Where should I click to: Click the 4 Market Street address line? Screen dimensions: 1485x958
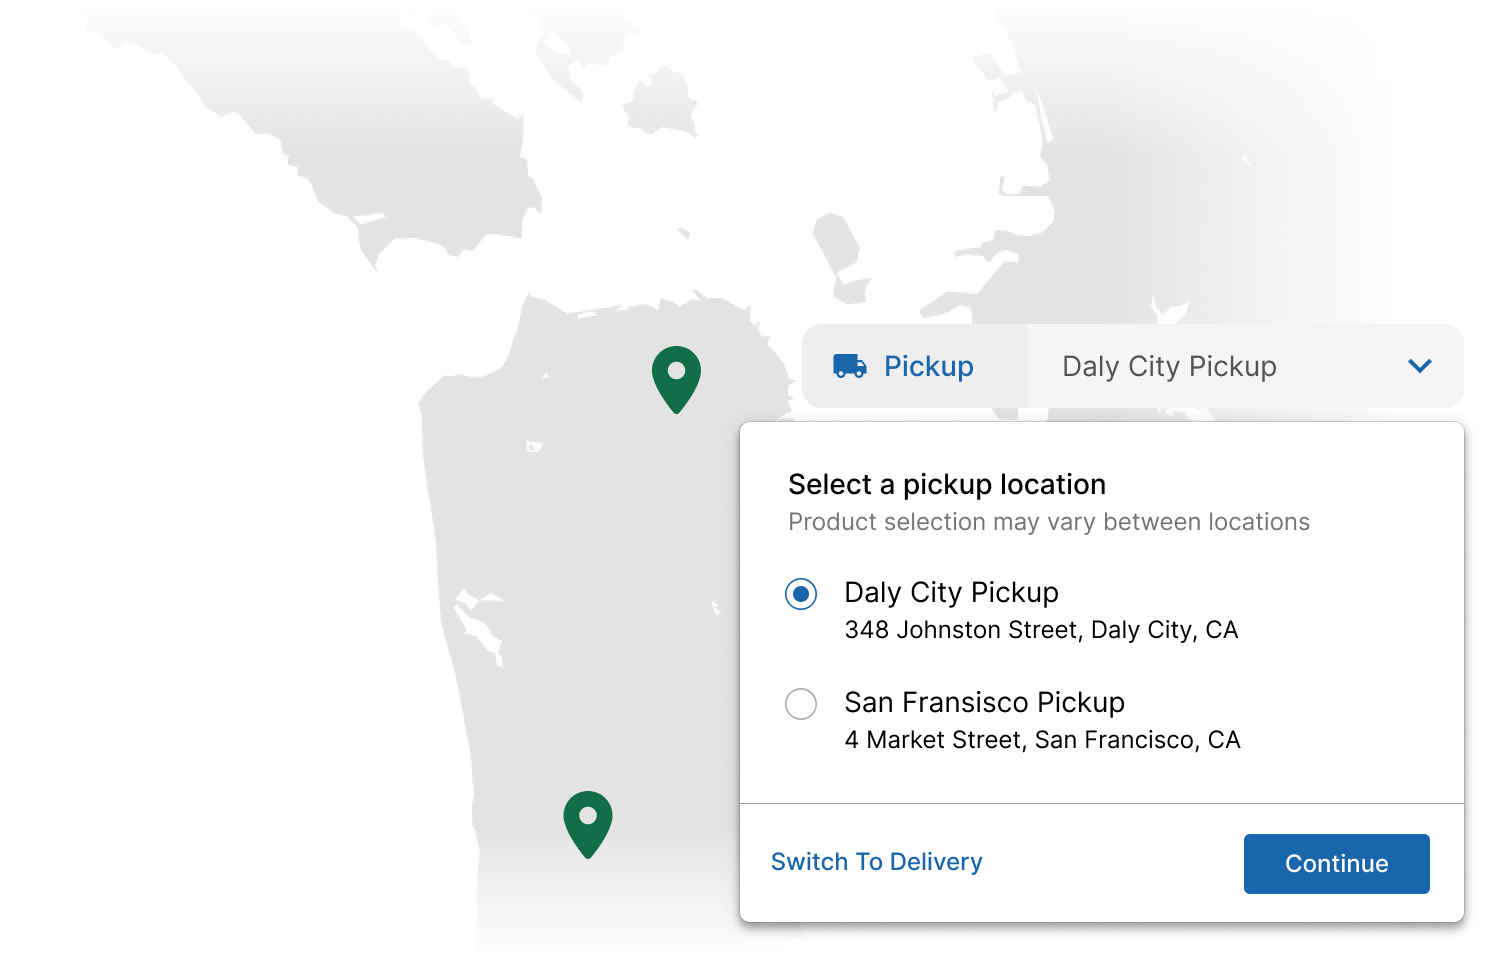1042,740
